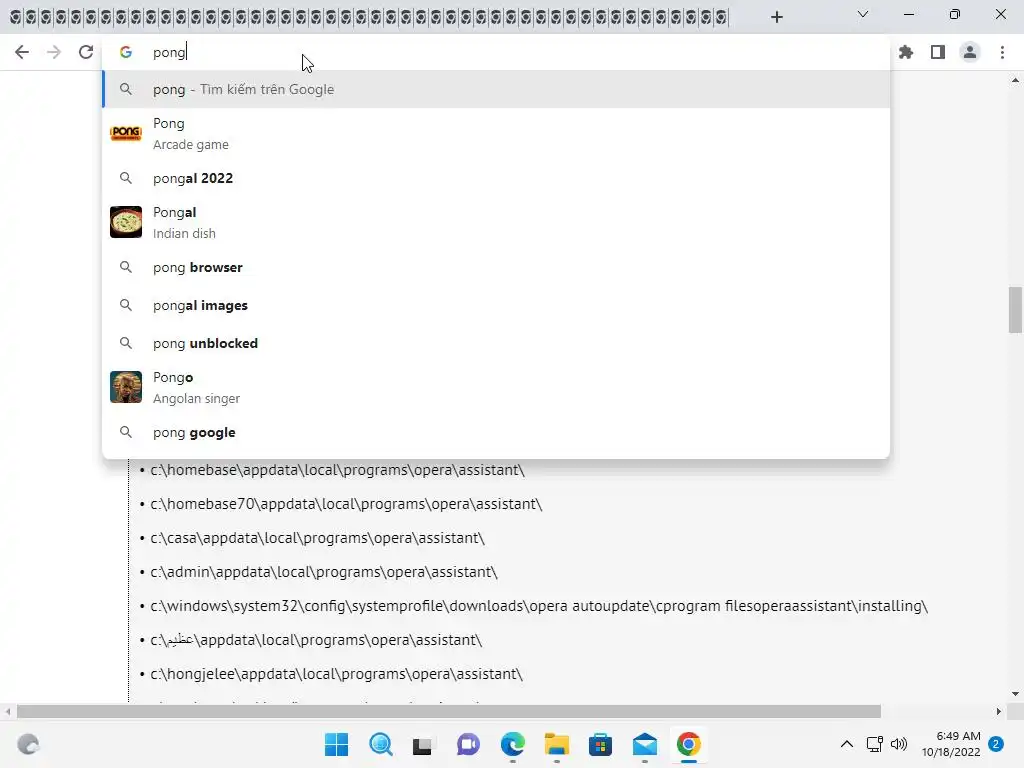Screen dimensions: 1024x768
Task: Open a new tab with plus button
Action: (x=776, y=17)
